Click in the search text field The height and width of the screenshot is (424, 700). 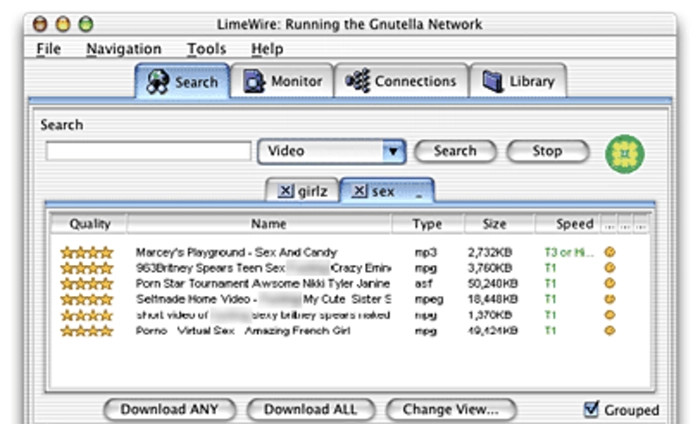[149, 151]
